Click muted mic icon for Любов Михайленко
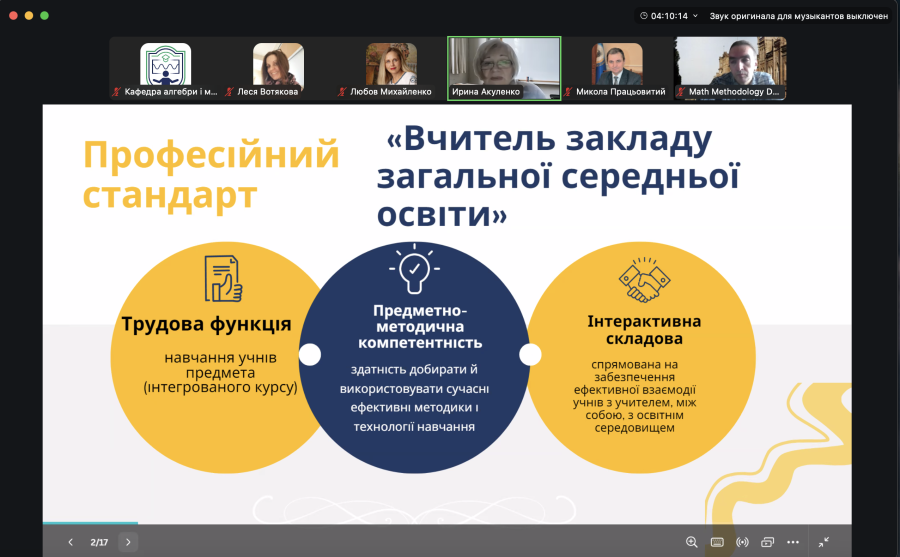The height and width of the screenshot is (557, 900). tap(343, 92)
